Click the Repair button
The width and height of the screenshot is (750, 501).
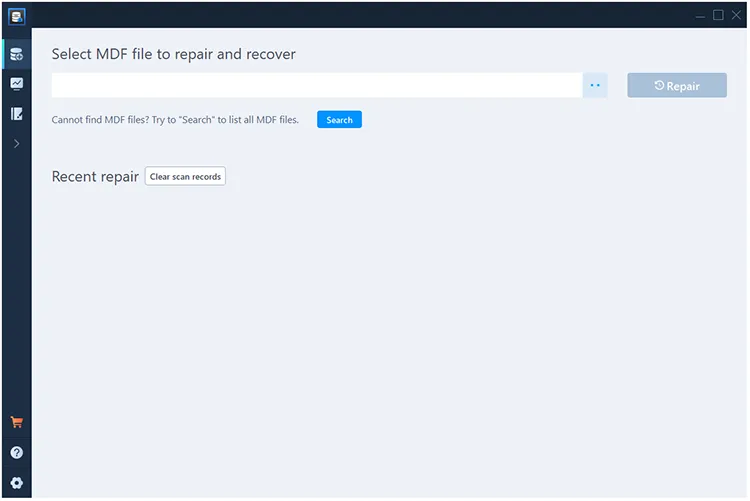677,85
